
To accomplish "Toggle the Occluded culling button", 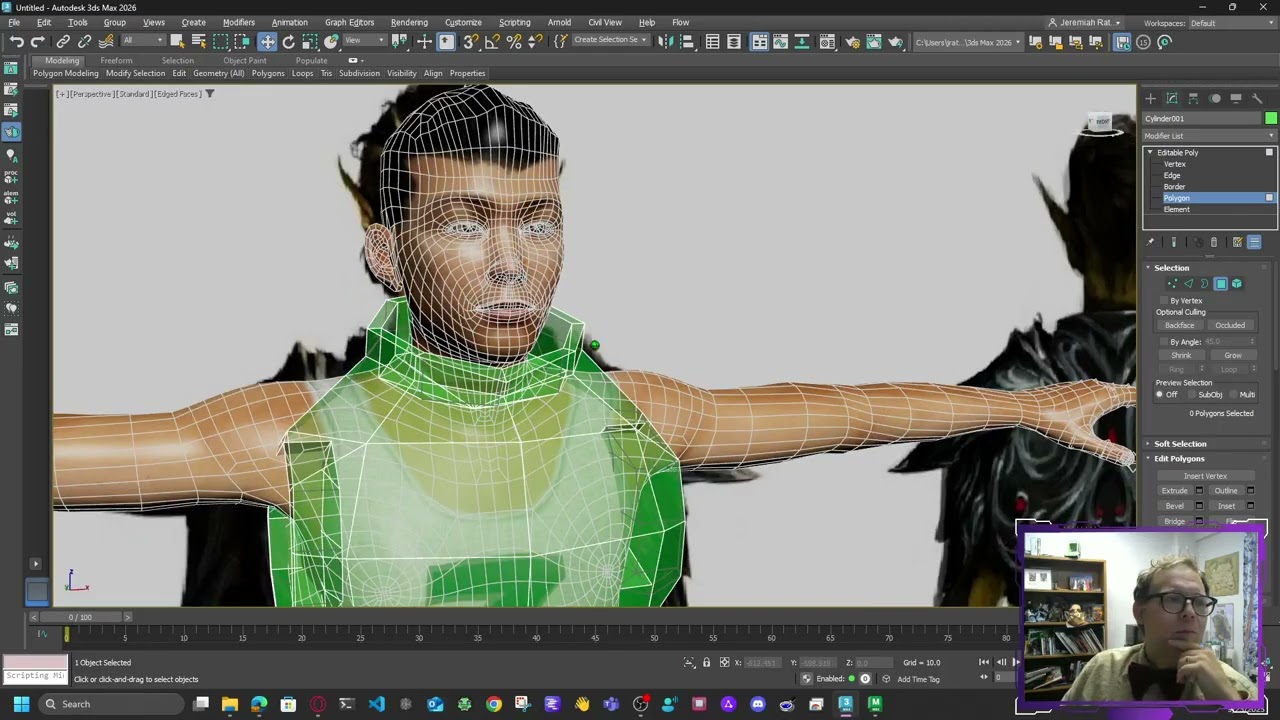I will point(1230,325).
